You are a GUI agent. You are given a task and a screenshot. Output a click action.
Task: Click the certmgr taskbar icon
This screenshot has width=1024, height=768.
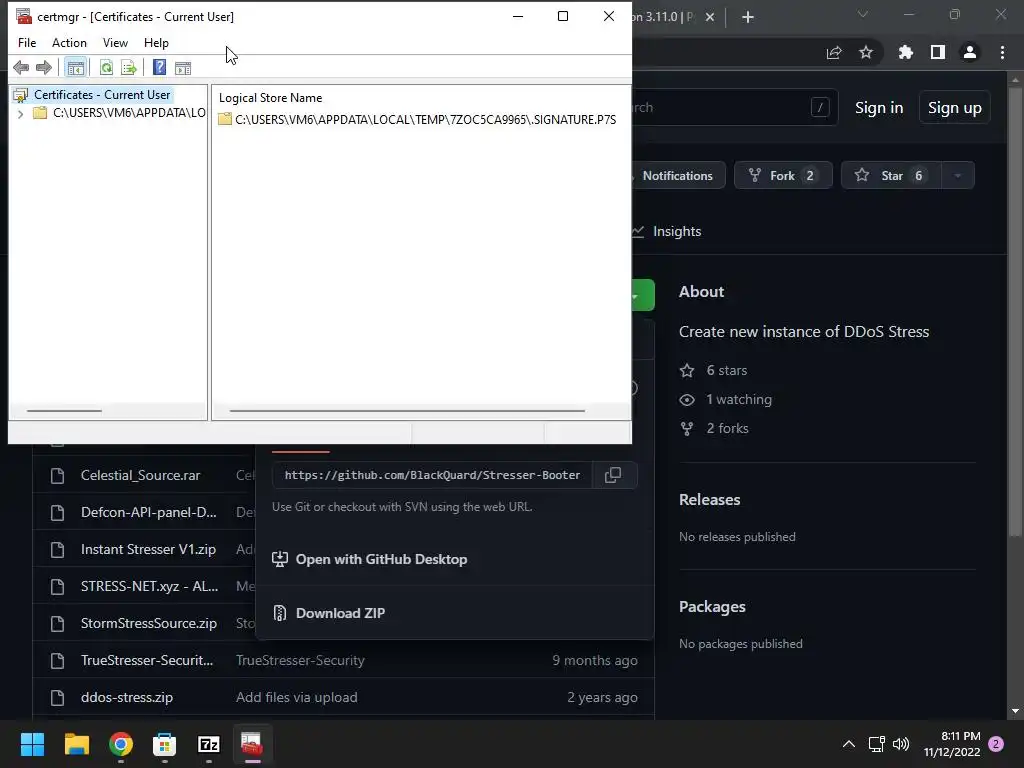pos(252,744)
